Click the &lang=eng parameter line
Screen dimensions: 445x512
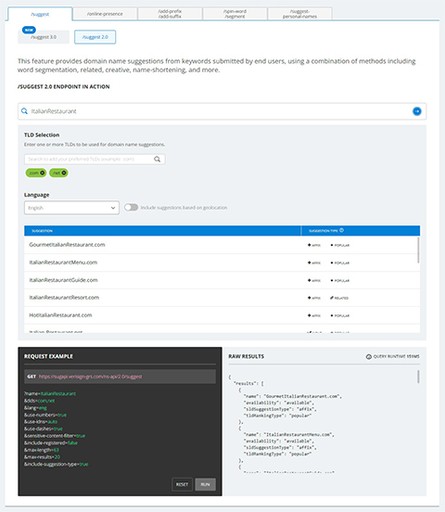point(35,408)
